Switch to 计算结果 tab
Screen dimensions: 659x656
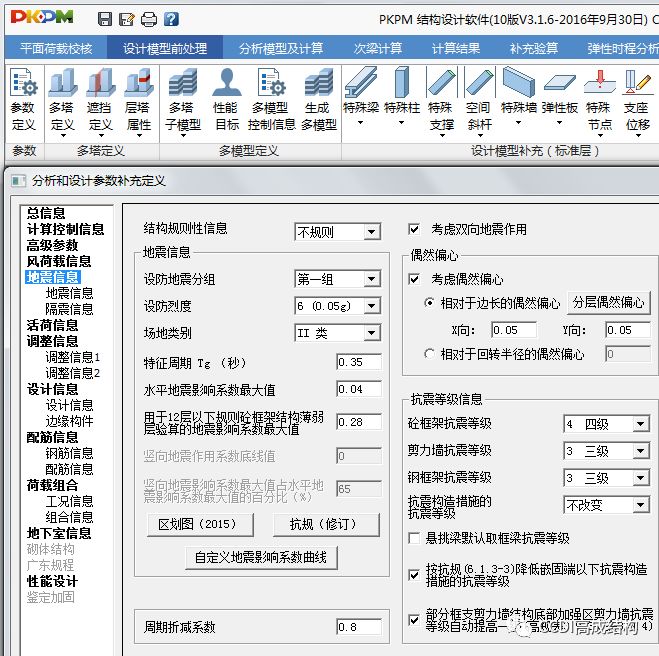[456, 48]
